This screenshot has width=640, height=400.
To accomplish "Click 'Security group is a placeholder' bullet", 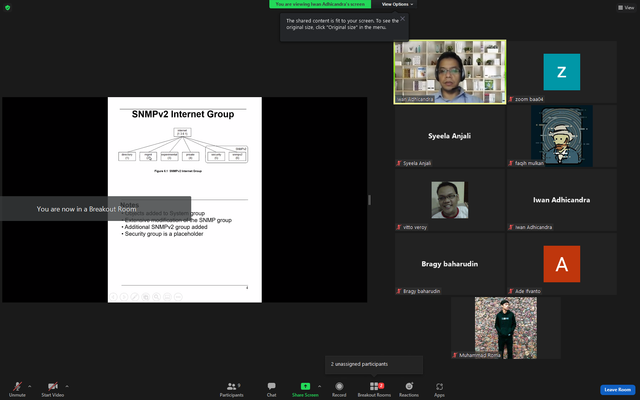I will (x=162, y=234).
